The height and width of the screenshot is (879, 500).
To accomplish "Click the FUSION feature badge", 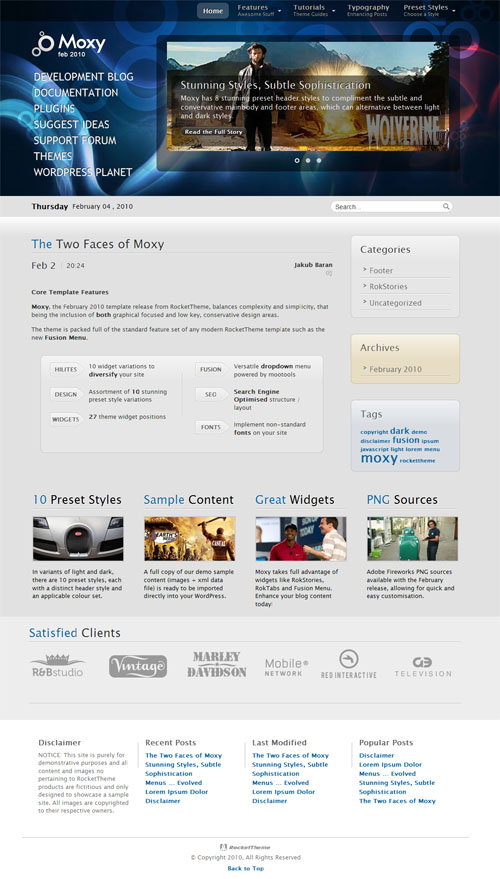I will click(x=211, y=369).
